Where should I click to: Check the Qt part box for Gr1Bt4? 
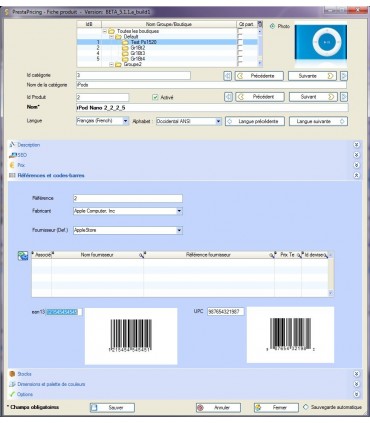tap(240, 59)
